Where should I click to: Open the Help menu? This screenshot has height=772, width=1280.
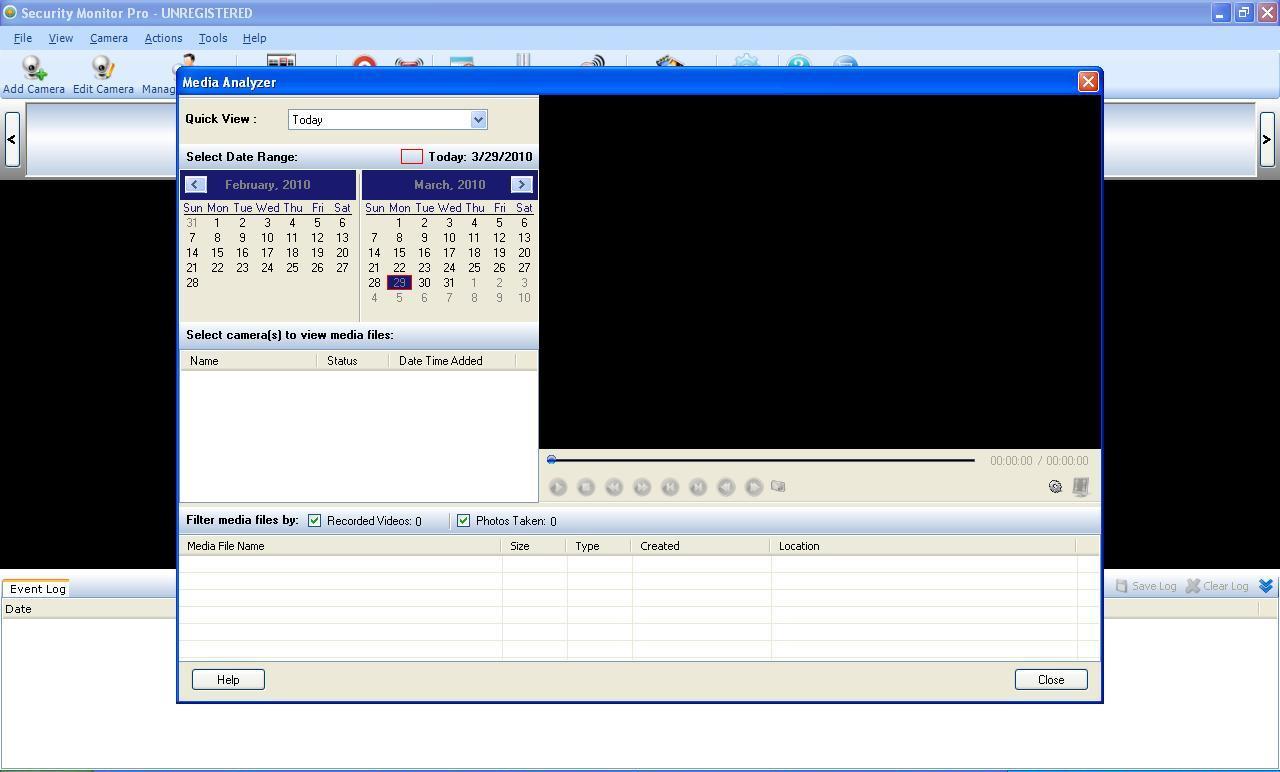point(254,38)
